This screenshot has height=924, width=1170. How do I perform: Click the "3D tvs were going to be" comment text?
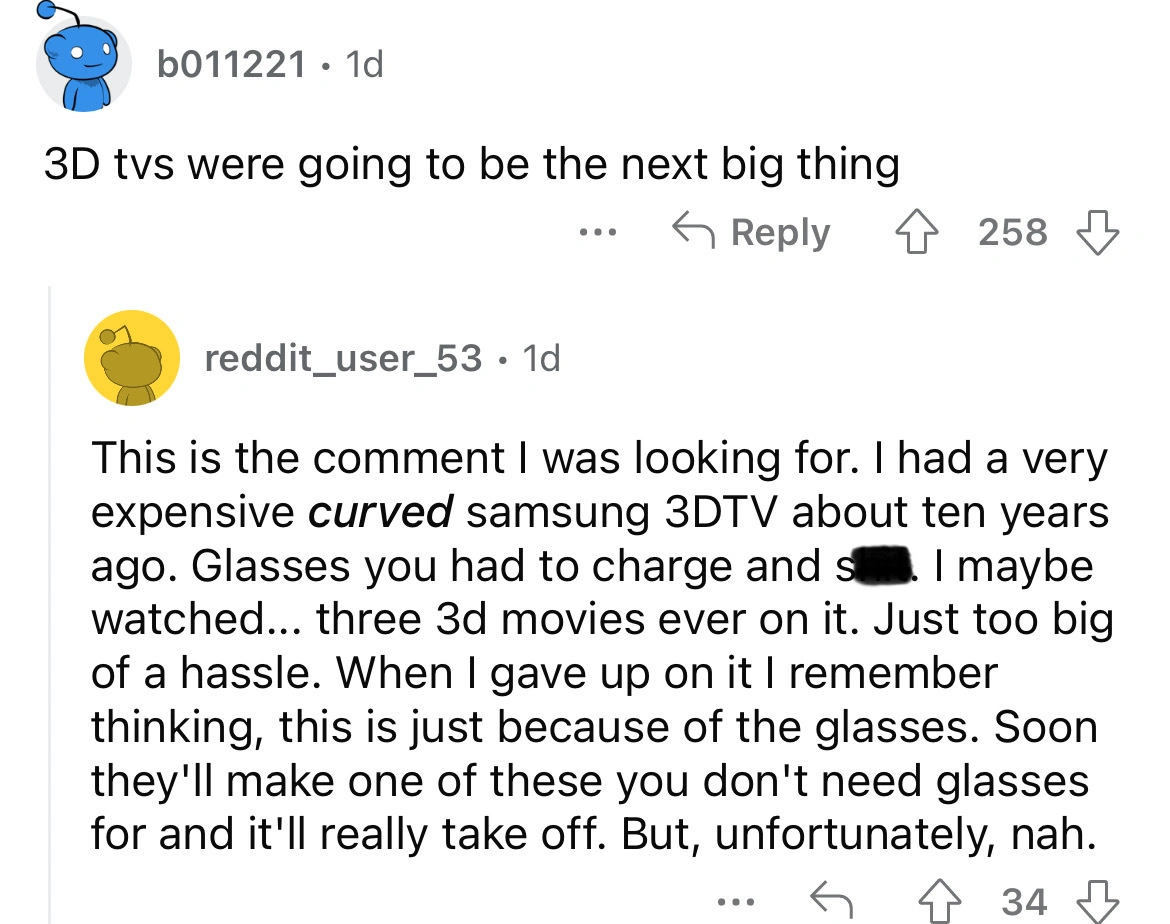click(471, 164)
